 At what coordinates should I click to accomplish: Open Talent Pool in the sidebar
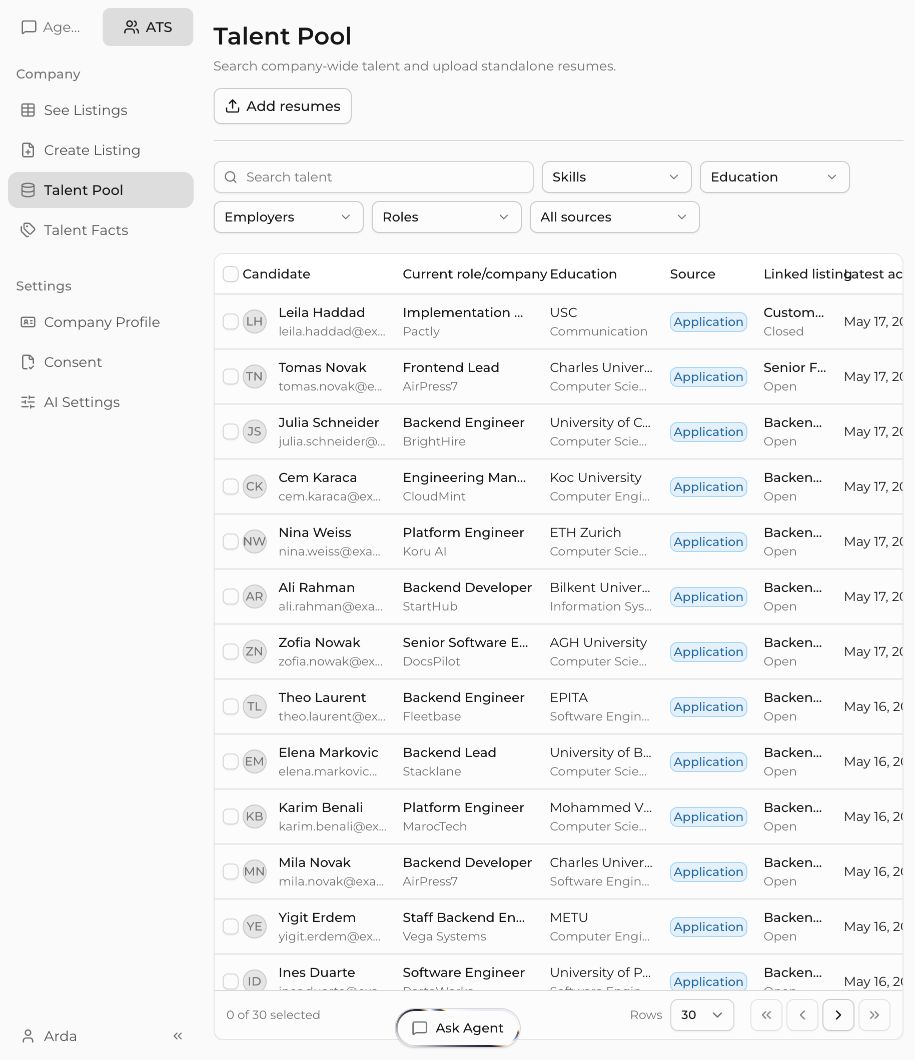pyautogui.click(x=101, y=190)
